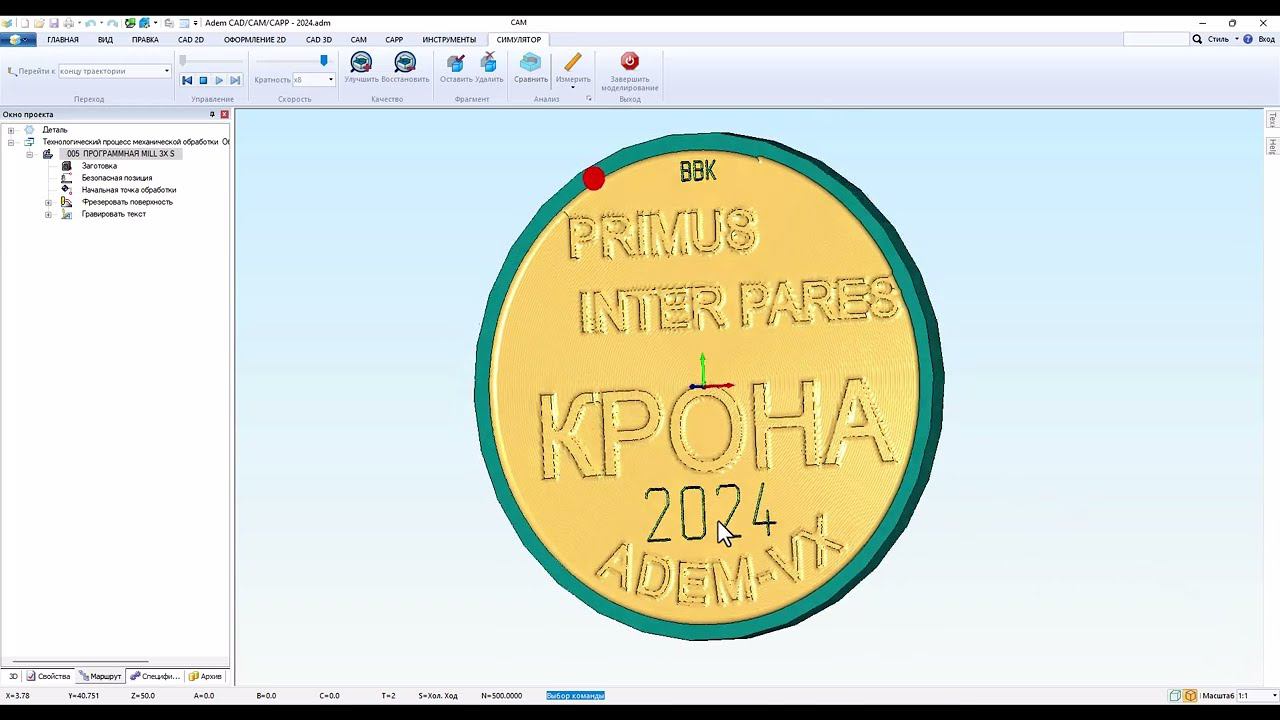Open the CAPP ribbon tab
The height and width of the screenshot is (720, 1280).
[x=394, y=40]
